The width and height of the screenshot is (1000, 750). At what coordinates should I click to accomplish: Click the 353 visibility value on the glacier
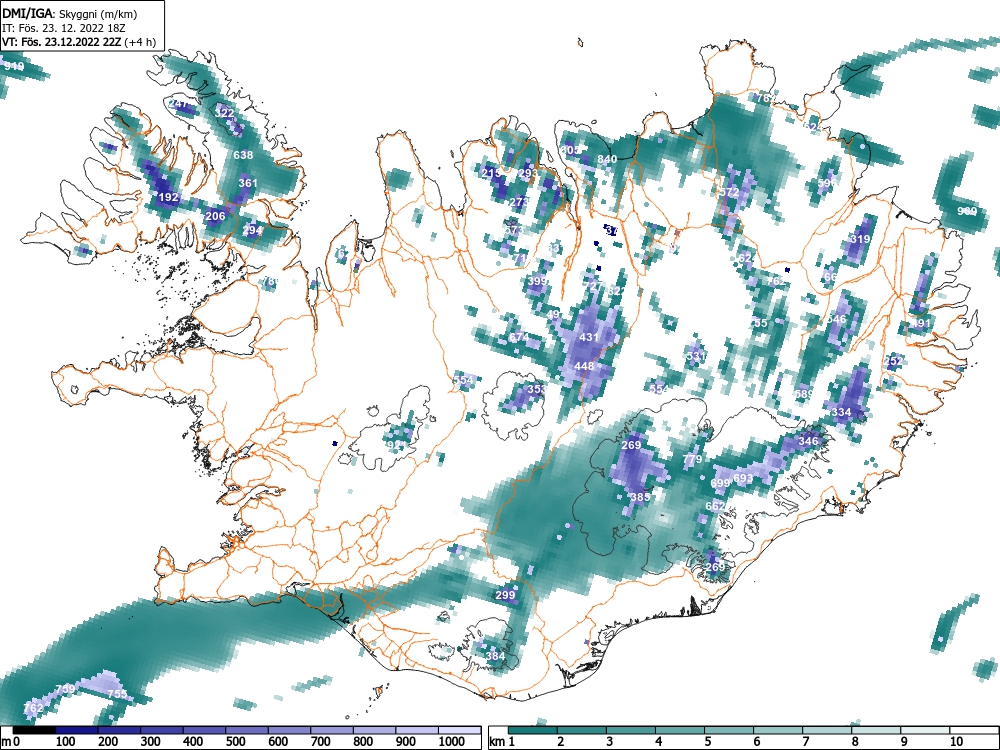click(537, 389)
